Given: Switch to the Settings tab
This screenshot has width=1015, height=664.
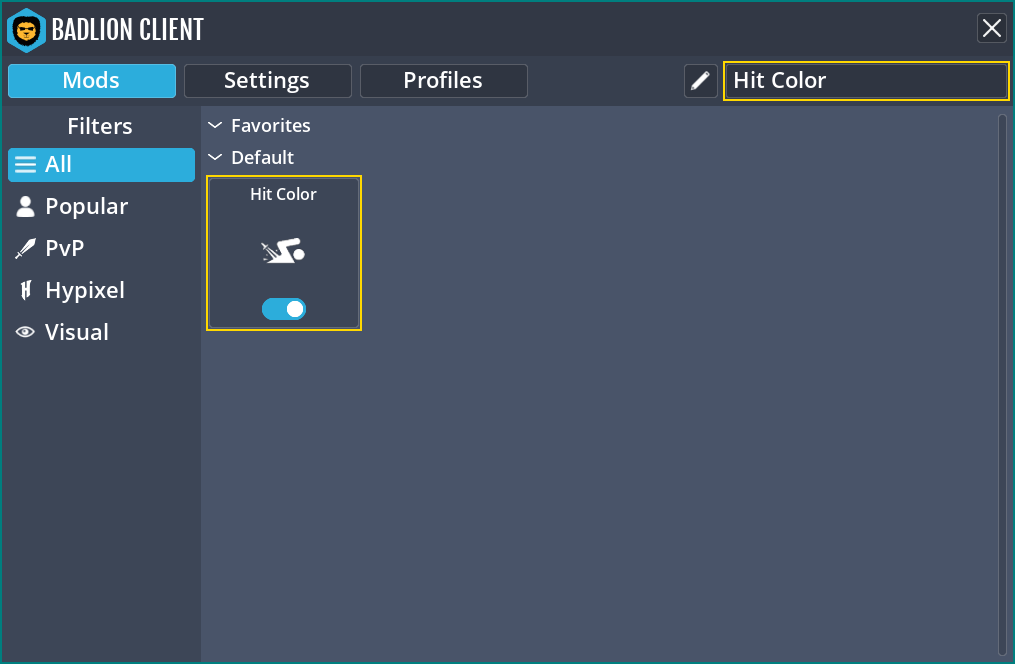Looking at the screenshot, I should pos(267,81).
